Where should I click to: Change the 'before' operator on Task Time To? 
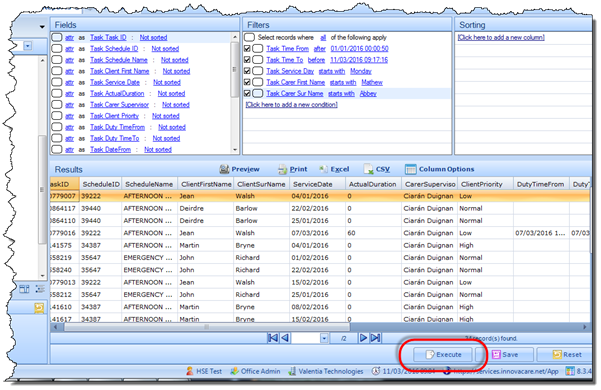click(x=316, y=60)
